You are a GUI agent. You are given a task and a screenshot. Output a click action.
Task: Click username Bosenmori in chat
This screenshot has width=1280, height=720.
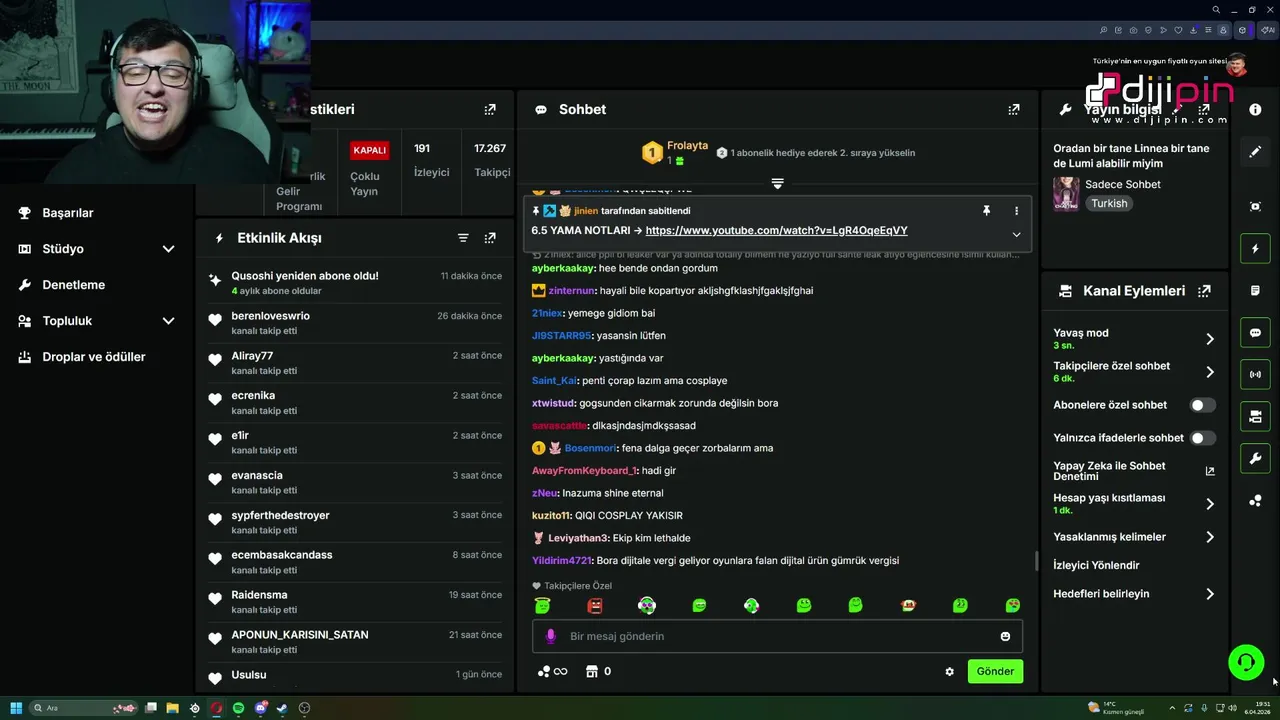592,448
